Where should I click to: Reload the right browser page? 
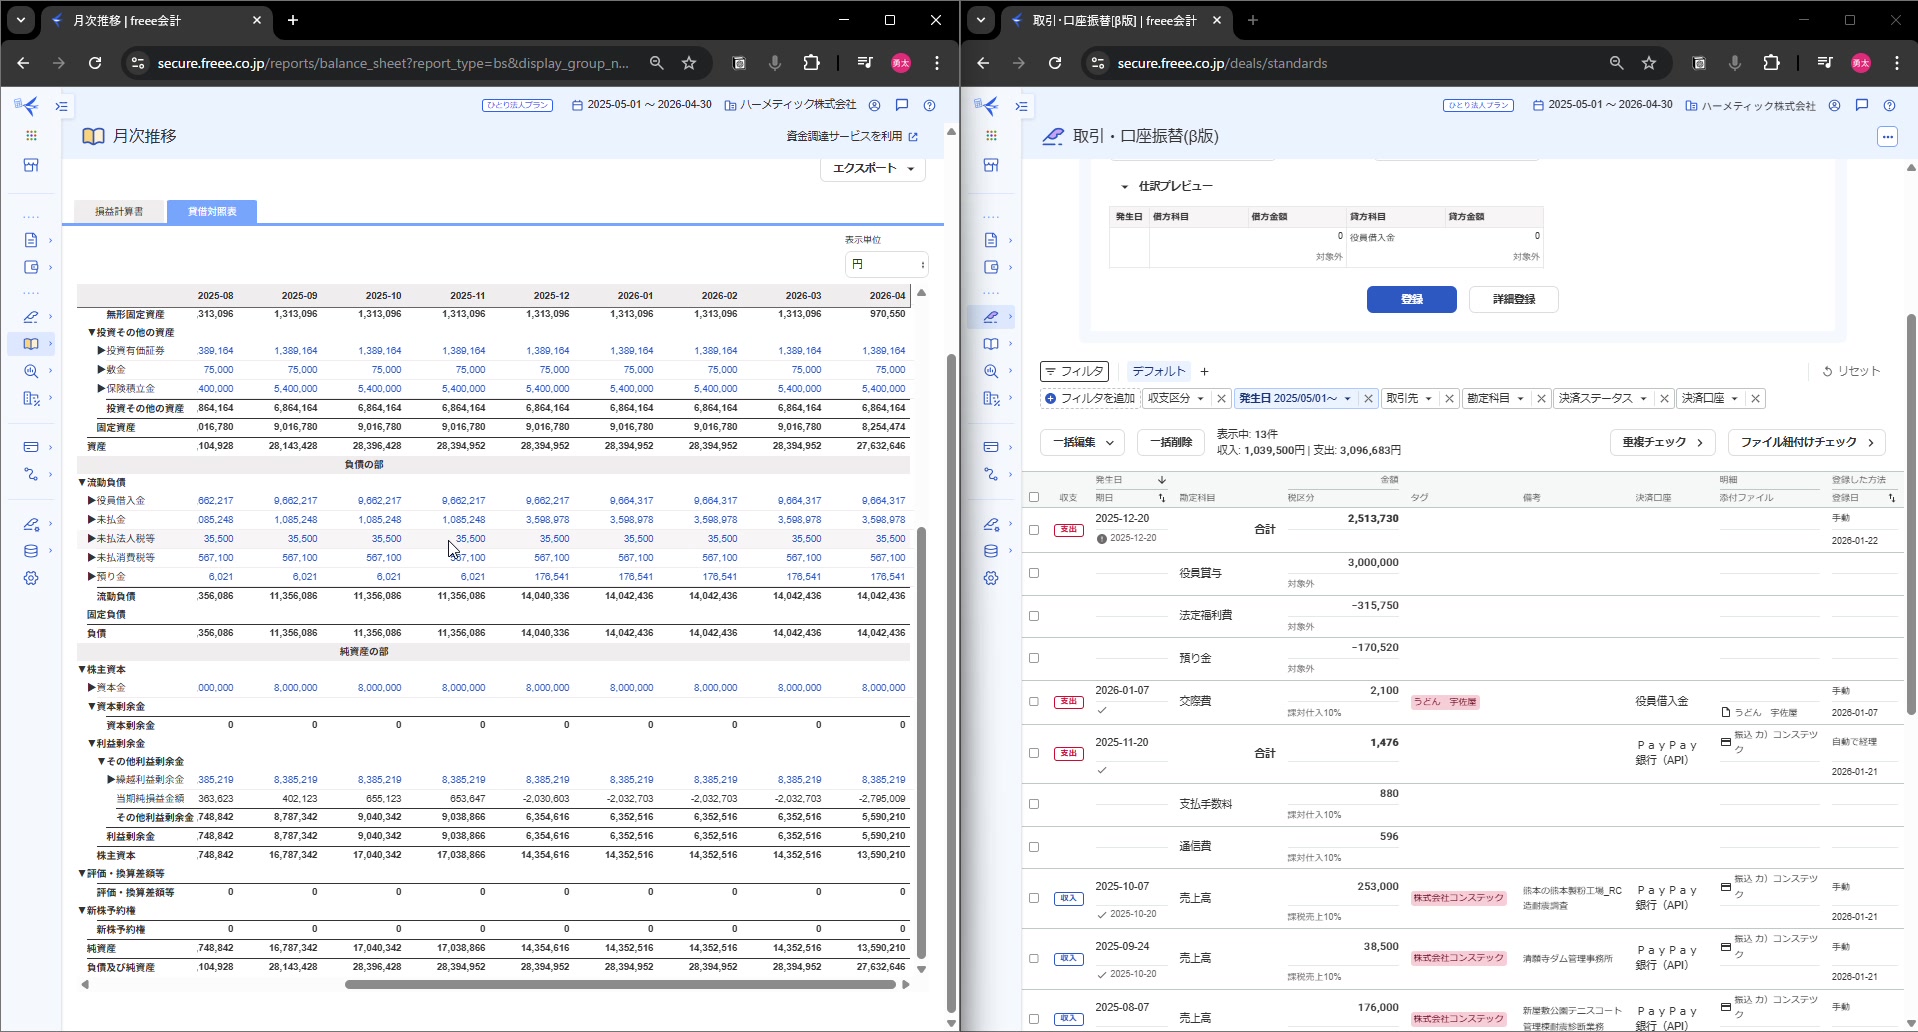pyautogui.click(x=1055, y=63)
